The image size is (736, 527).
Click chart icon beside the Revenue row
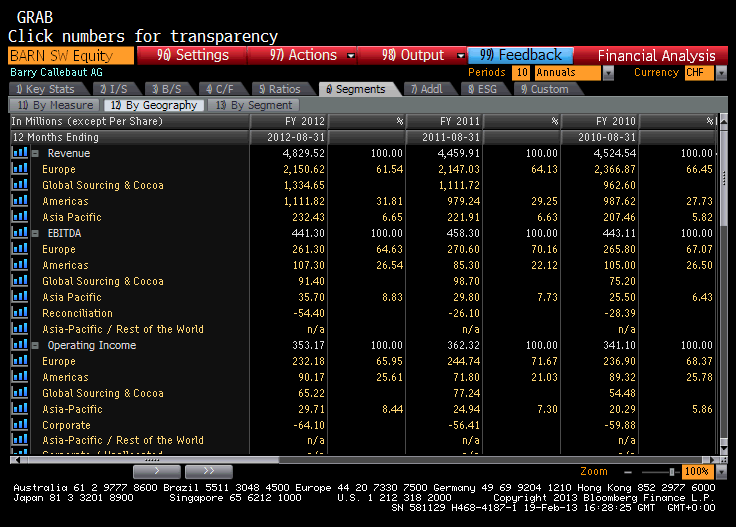point(19,153)
